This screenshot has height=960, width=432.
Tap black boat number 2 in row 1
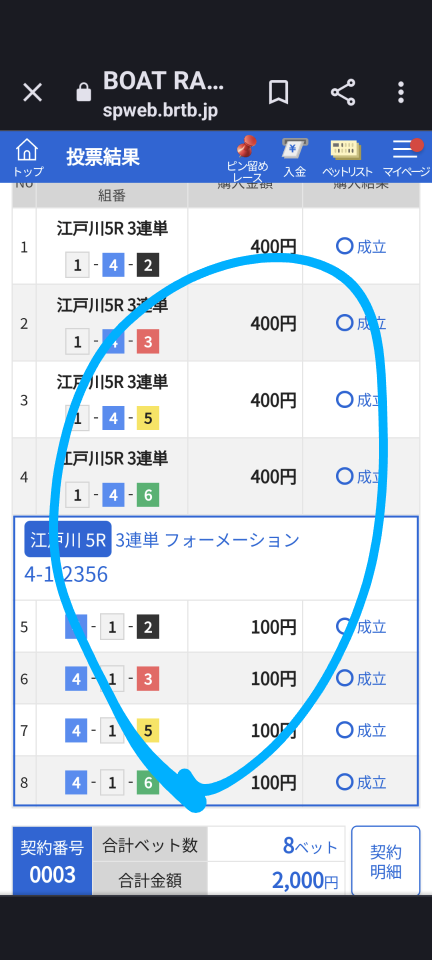pos(148,266)
